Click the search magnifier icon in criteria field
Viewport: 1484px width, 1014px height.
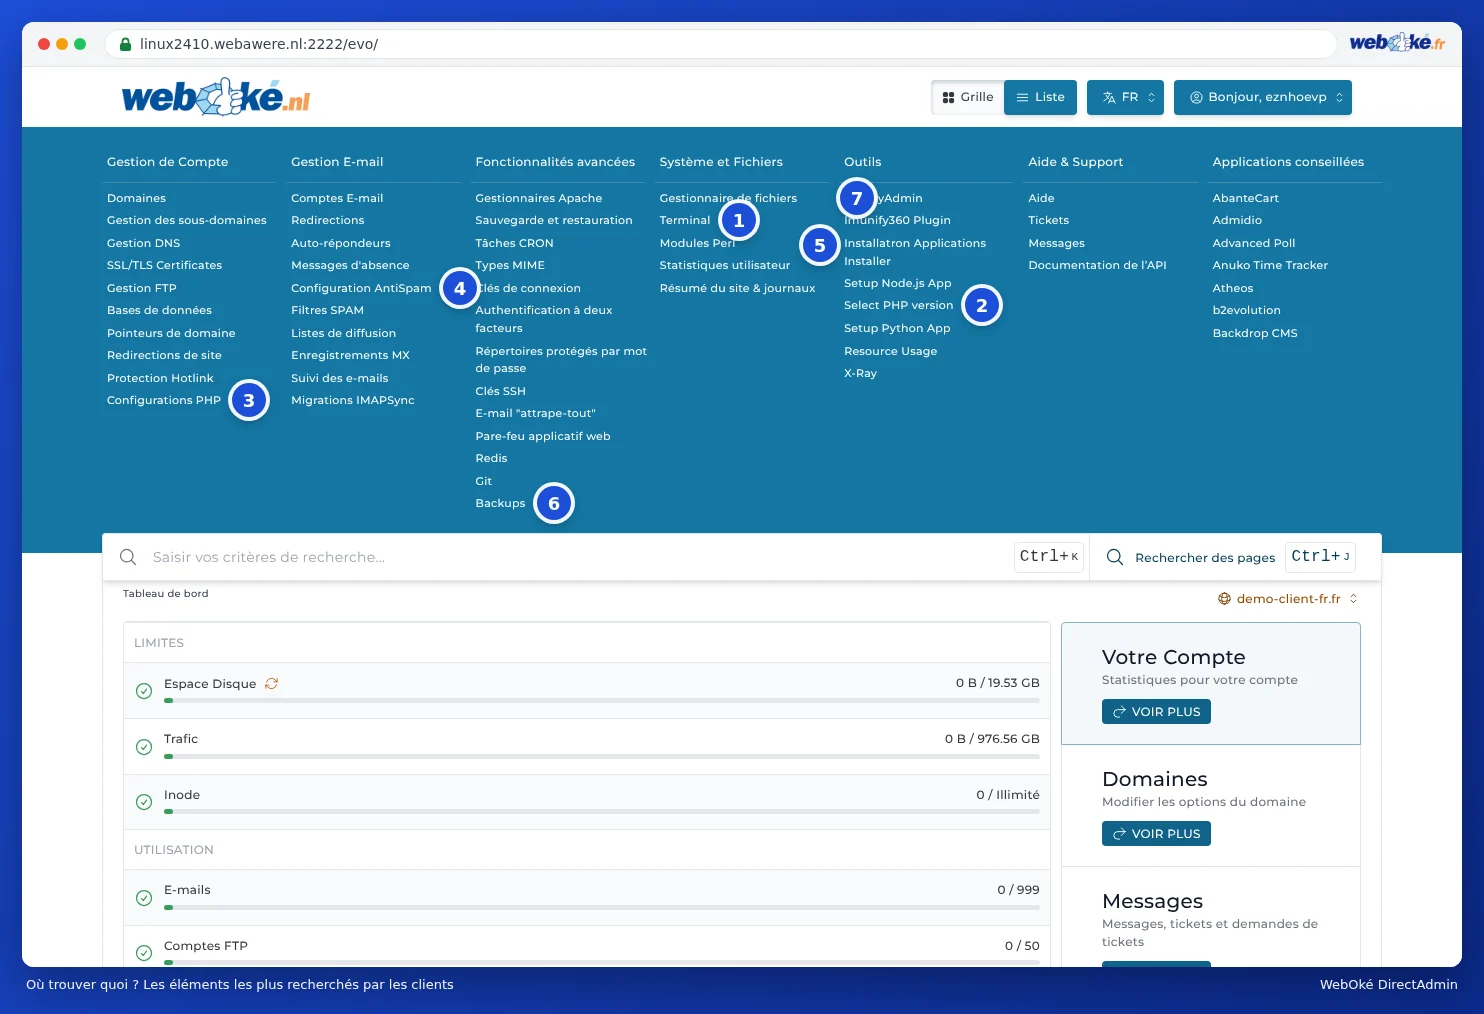point(128,557)
